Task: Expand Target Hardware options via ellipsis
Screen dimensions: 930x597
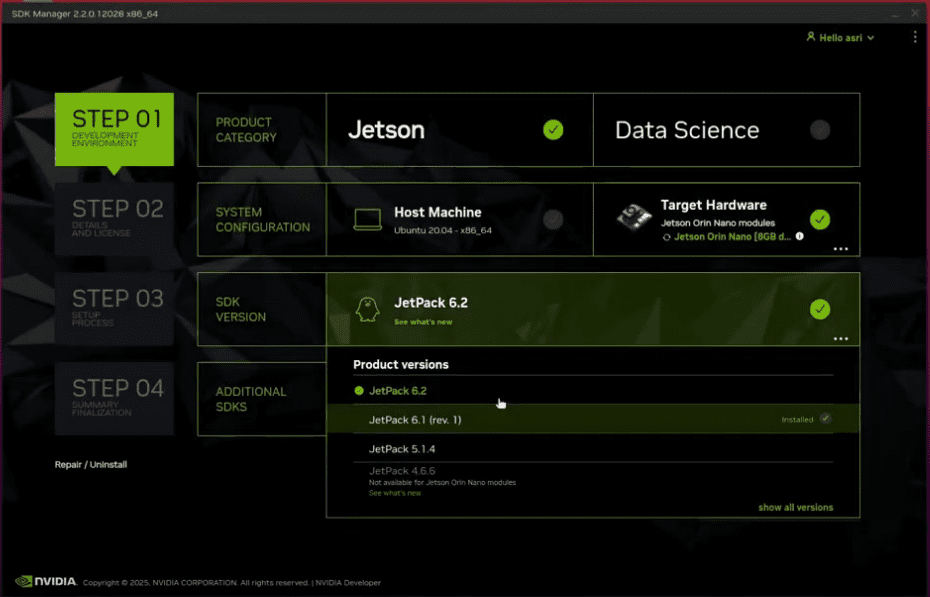Action: pyautogui.click(x=842, y=248)
